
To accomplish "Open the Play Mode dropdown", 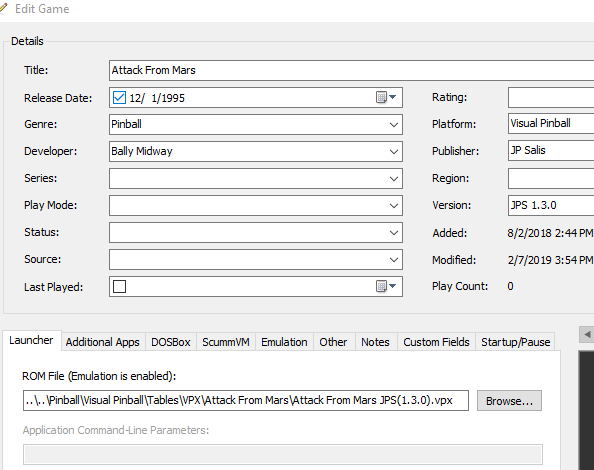I will click(394, 206).
